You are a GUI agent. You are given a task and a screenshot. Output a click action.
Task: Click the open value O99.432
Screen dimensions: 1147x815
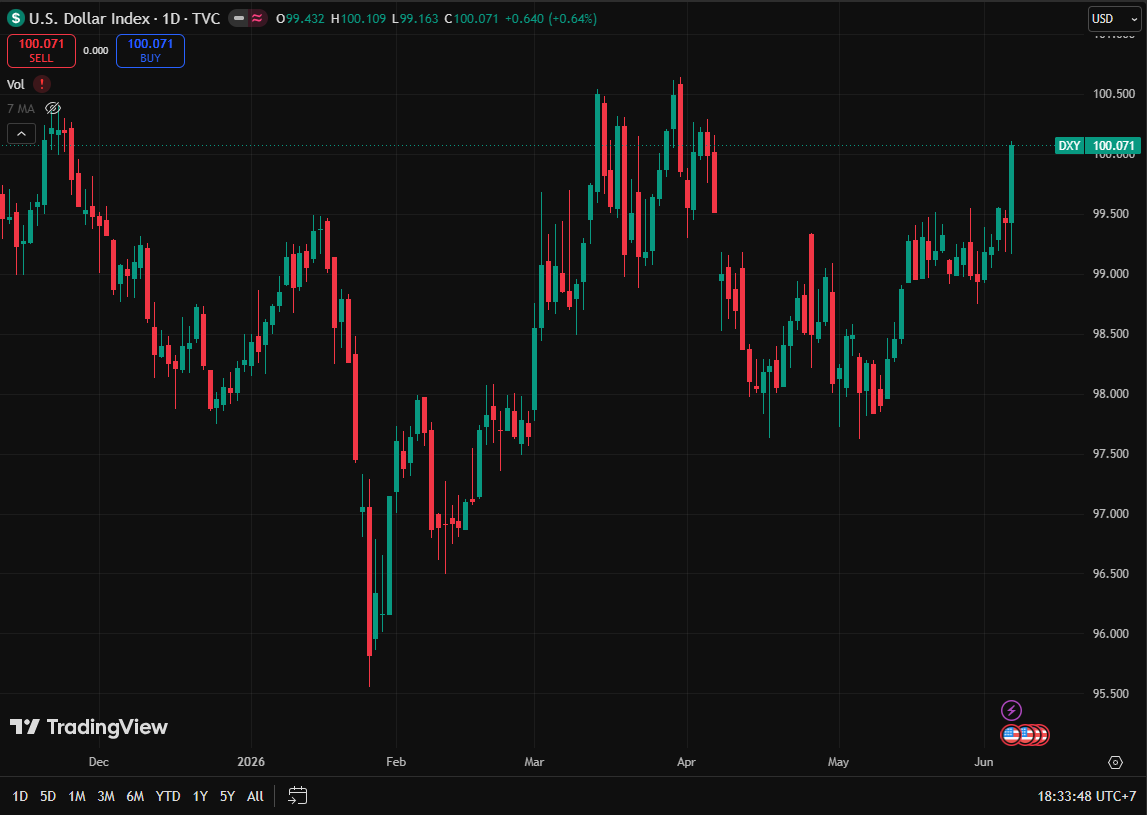[300, 19]
